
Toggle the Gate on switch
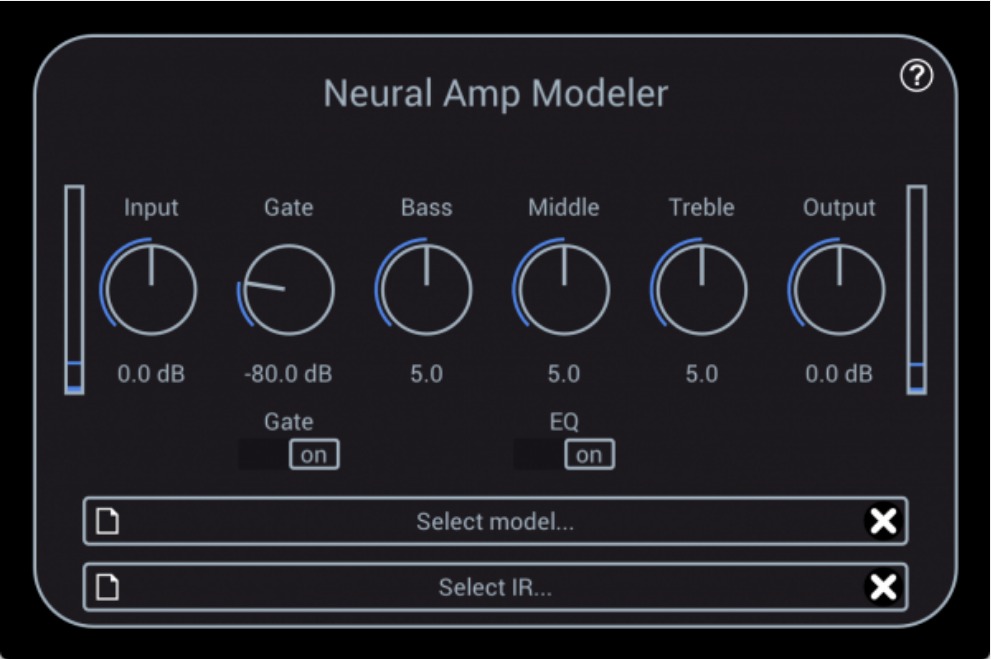(315, 452)
